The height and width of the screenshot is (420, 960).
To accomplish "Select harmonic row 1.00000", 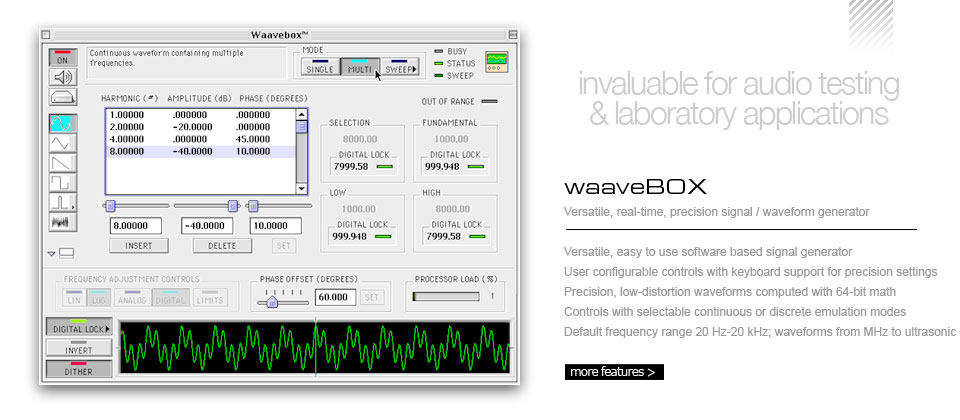I will coord(200,114).
